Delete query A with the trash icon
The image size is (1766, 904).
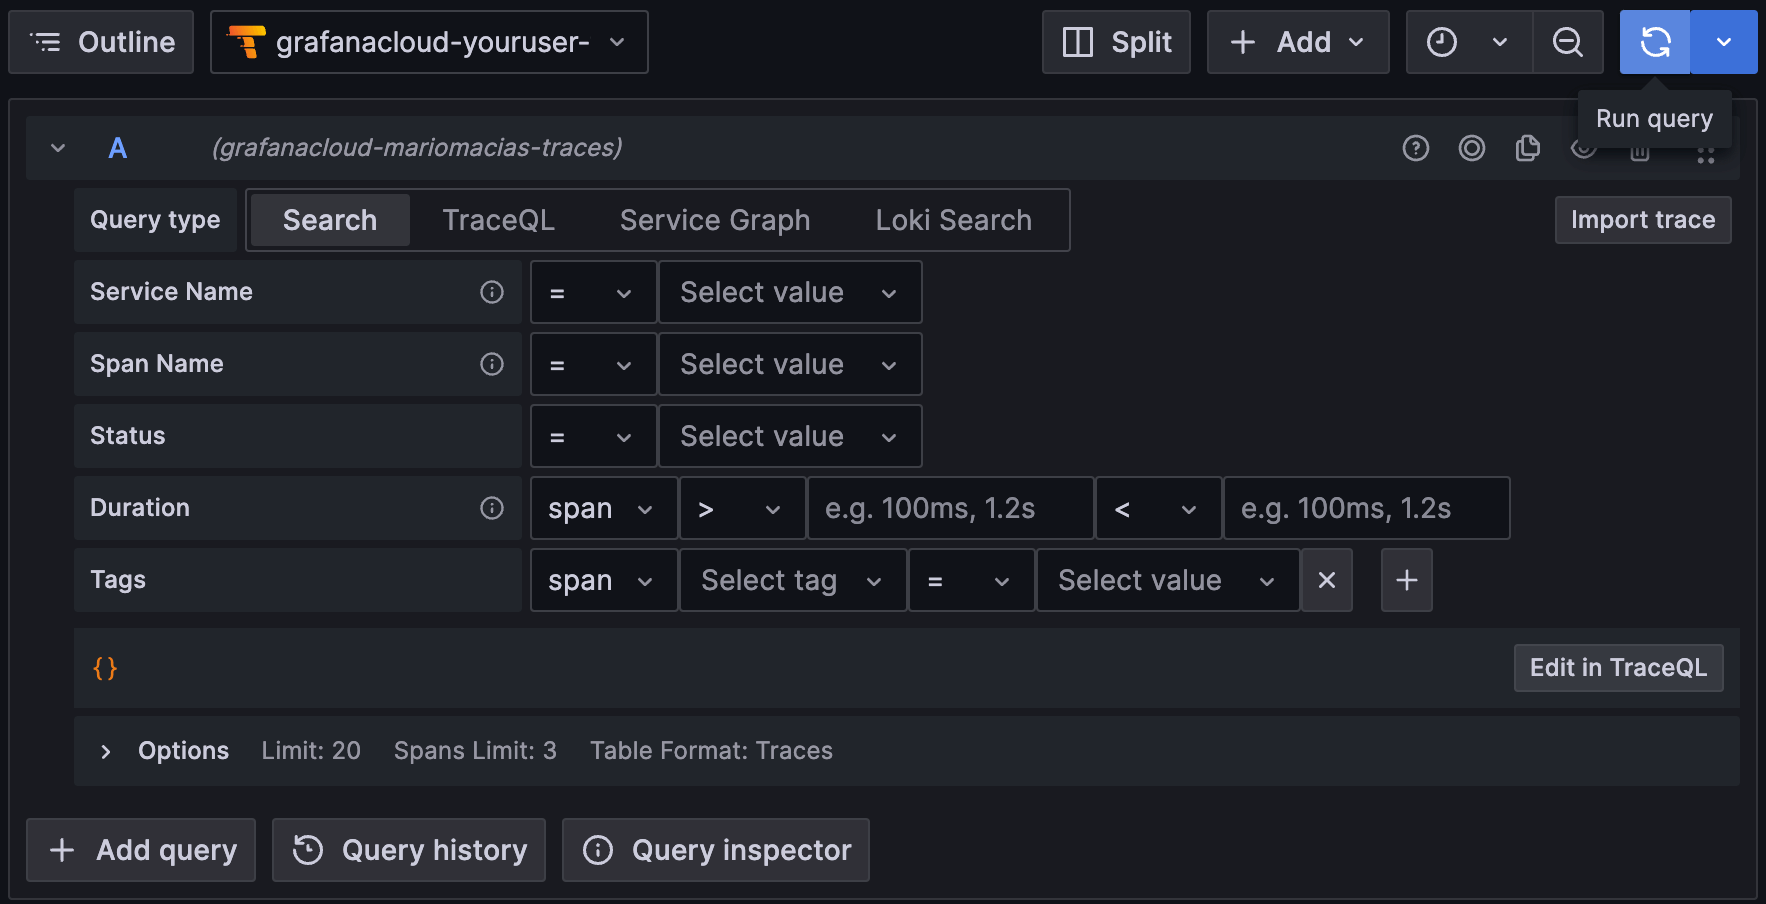1641,150
